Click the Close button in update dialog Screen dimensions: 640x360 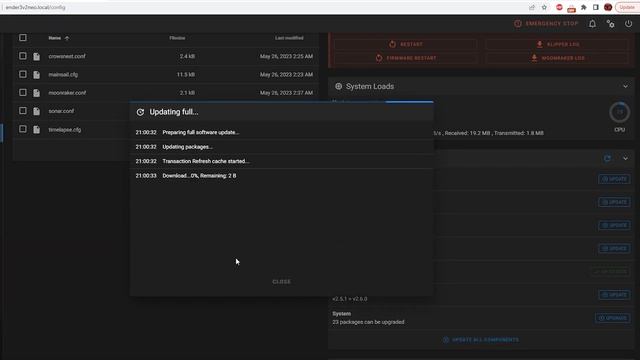(282, 282)
